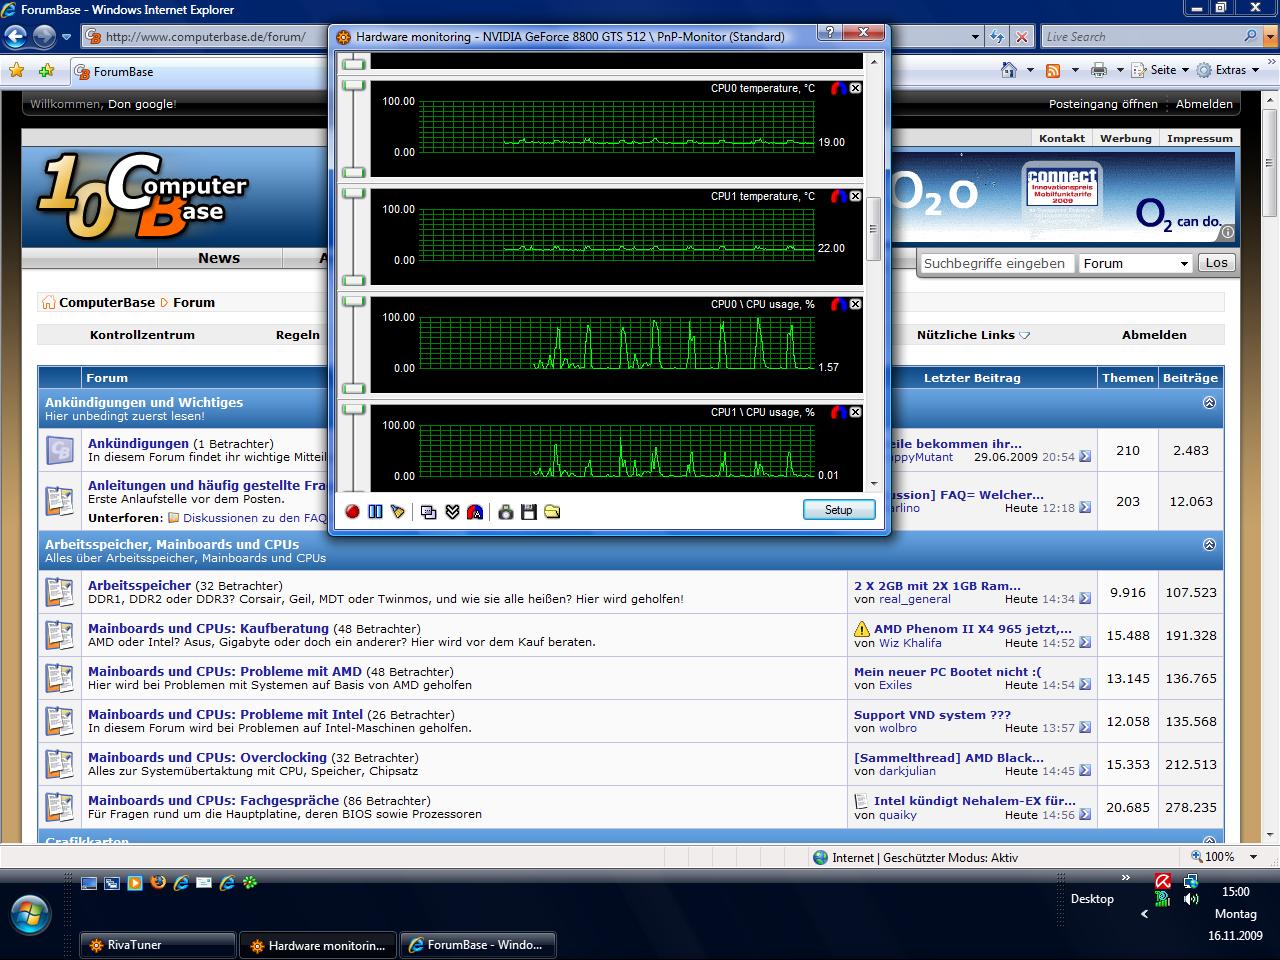Screen dimensions: 1280x960
Task: Click the Favorites star icon
Action: [16, 70]
